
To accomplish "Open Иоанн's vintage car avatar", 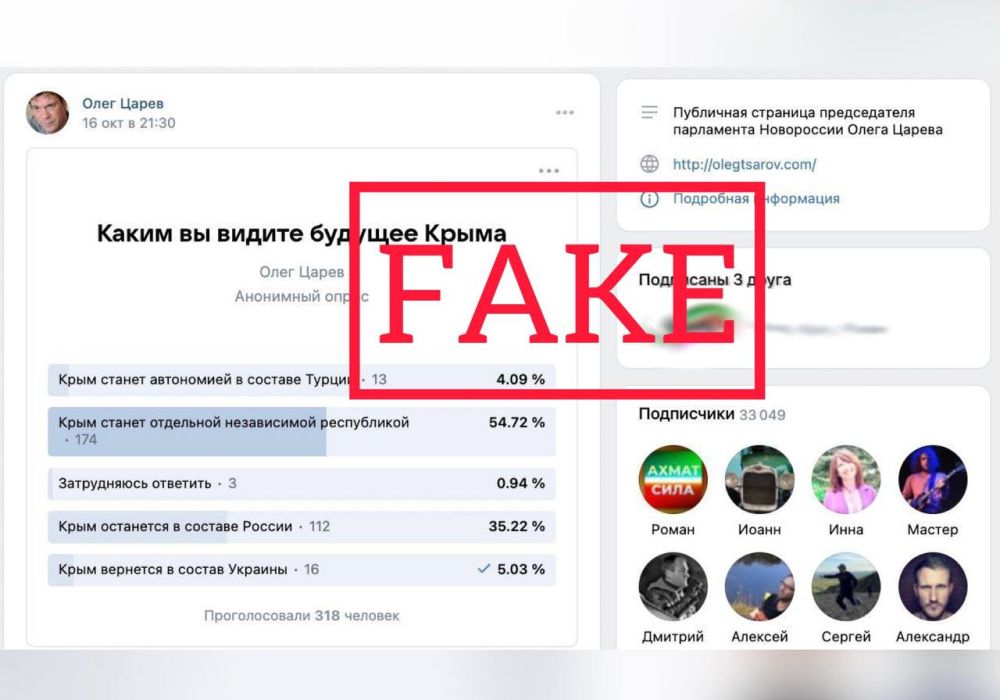I will pos(760,479).
